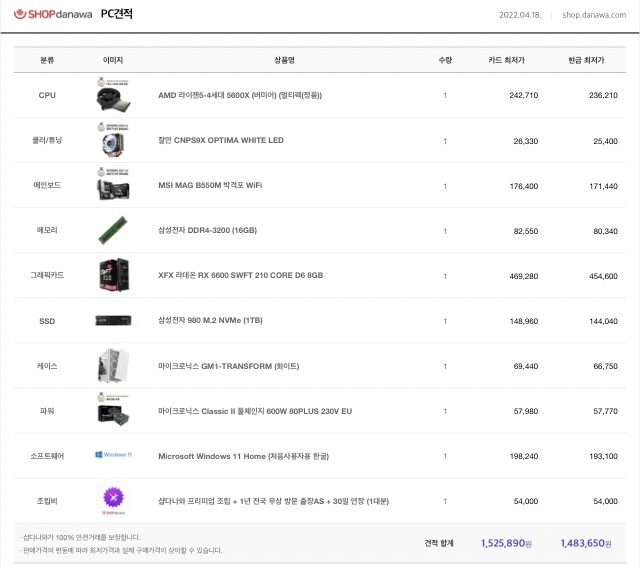Select the 마이크로닉스 GM1-TRANSFORM (화이트) name
Screen dimensions: 640x568
(x=229, y=366)
